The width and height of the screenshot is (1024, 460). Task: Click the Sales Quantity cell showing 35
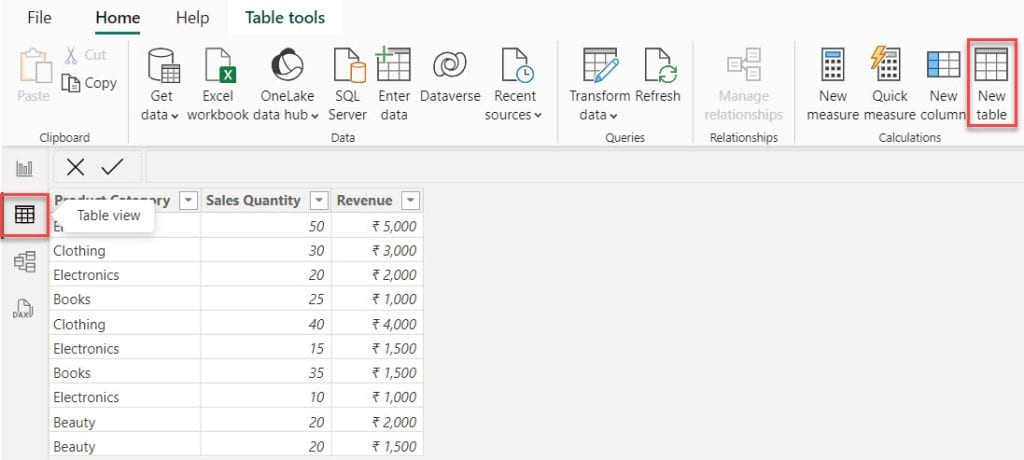pyautogui.click(x=266, y=373)
